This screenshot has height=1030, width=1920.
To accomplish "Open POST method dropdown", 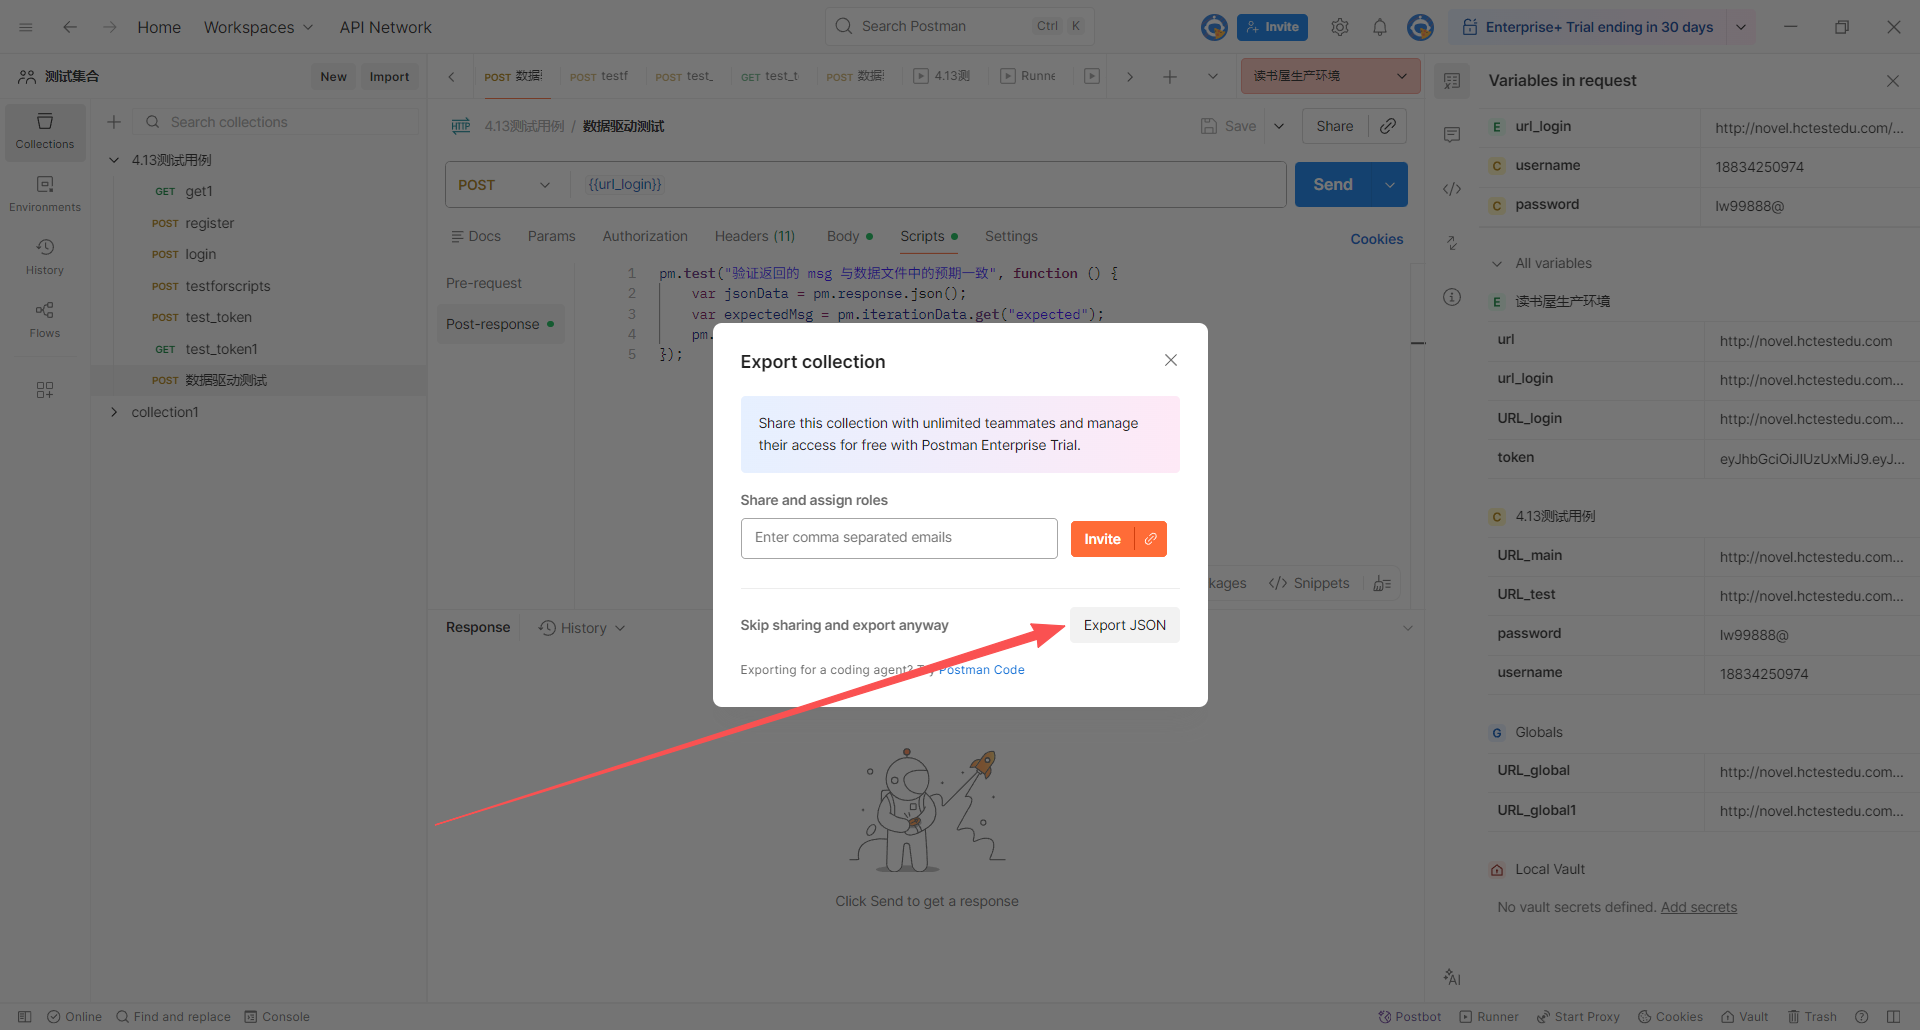I will (505, 185).
